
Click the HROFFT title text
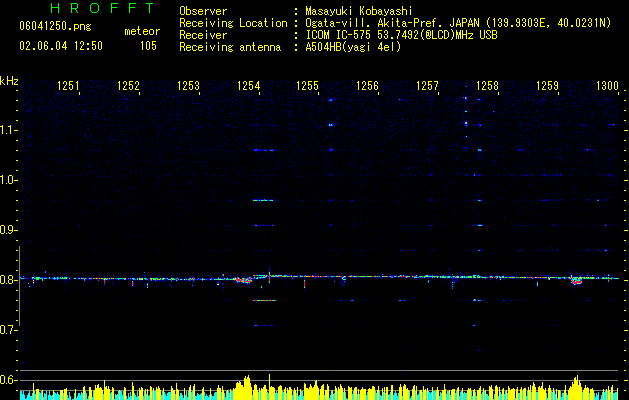[x=103, y=8]
